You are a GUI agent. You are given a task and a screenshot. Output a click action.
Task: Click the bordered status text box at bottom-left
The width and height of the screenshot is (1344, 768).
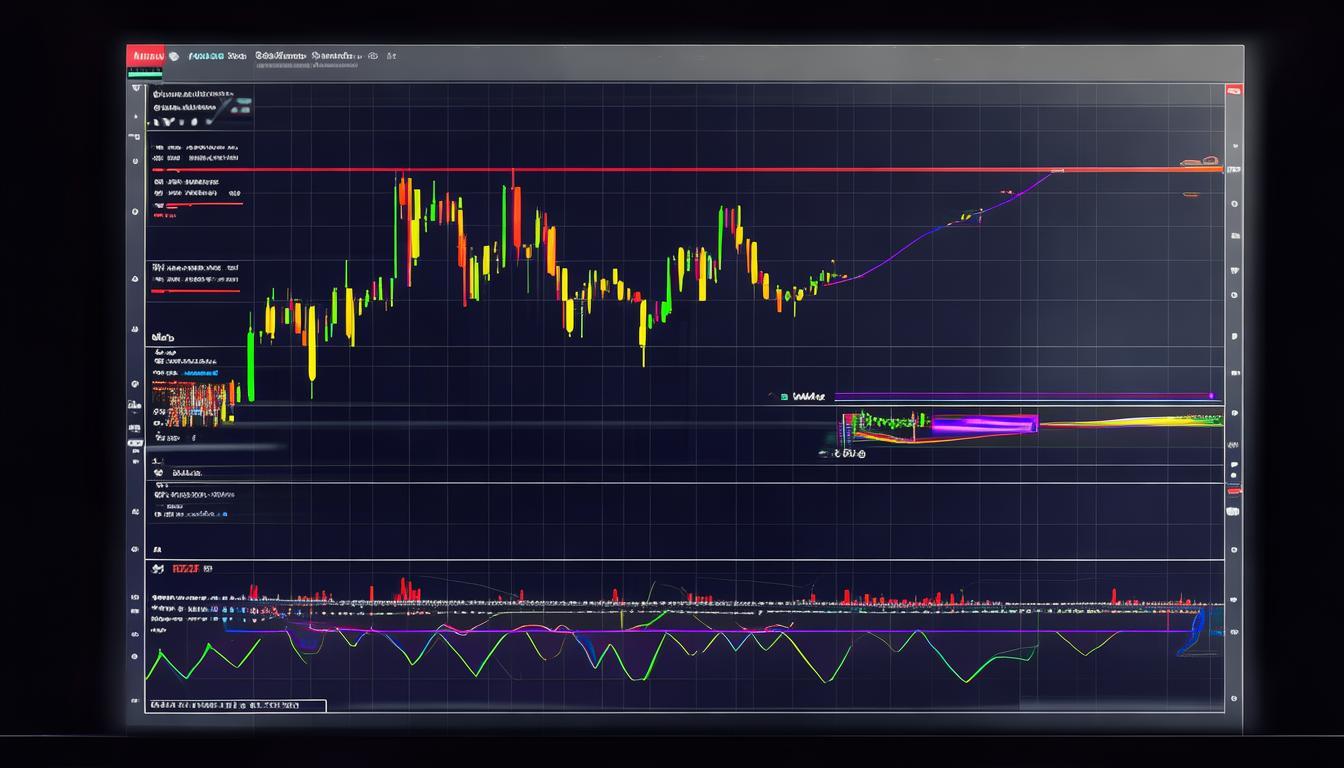click(x=236, y=705)
